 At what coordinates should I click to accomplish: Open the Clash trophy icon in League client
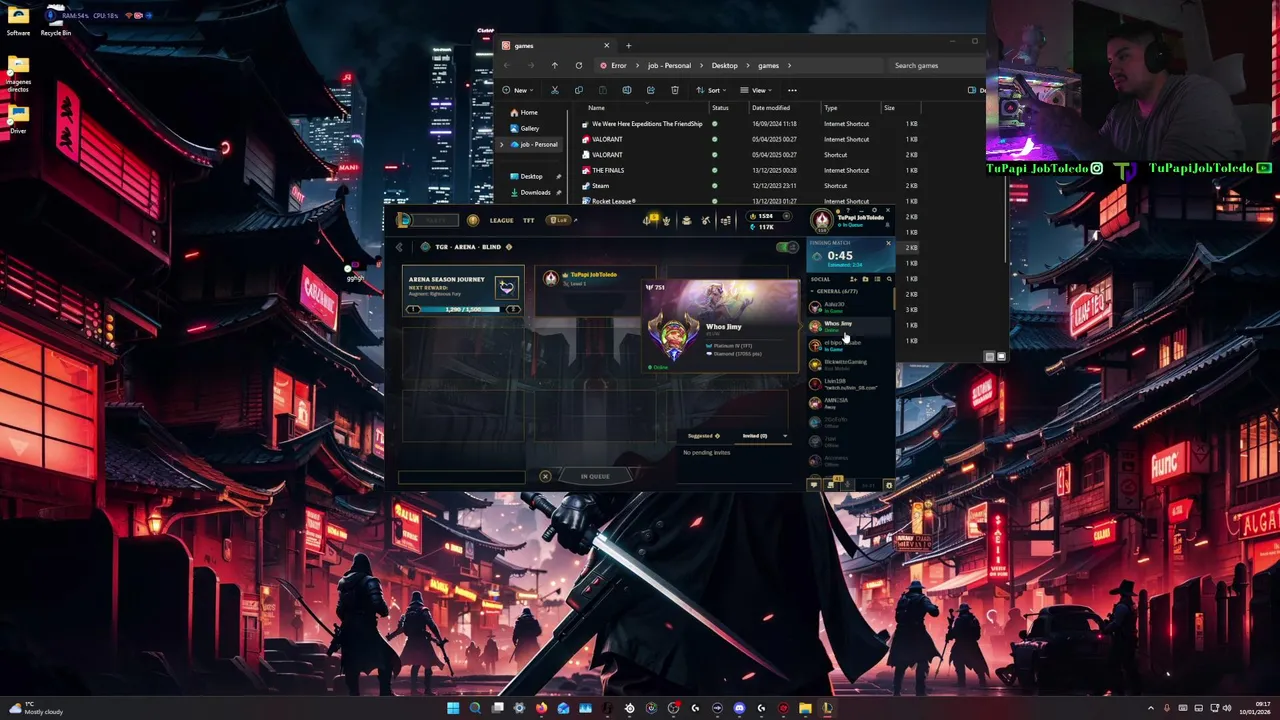click(x=666, y=220)
